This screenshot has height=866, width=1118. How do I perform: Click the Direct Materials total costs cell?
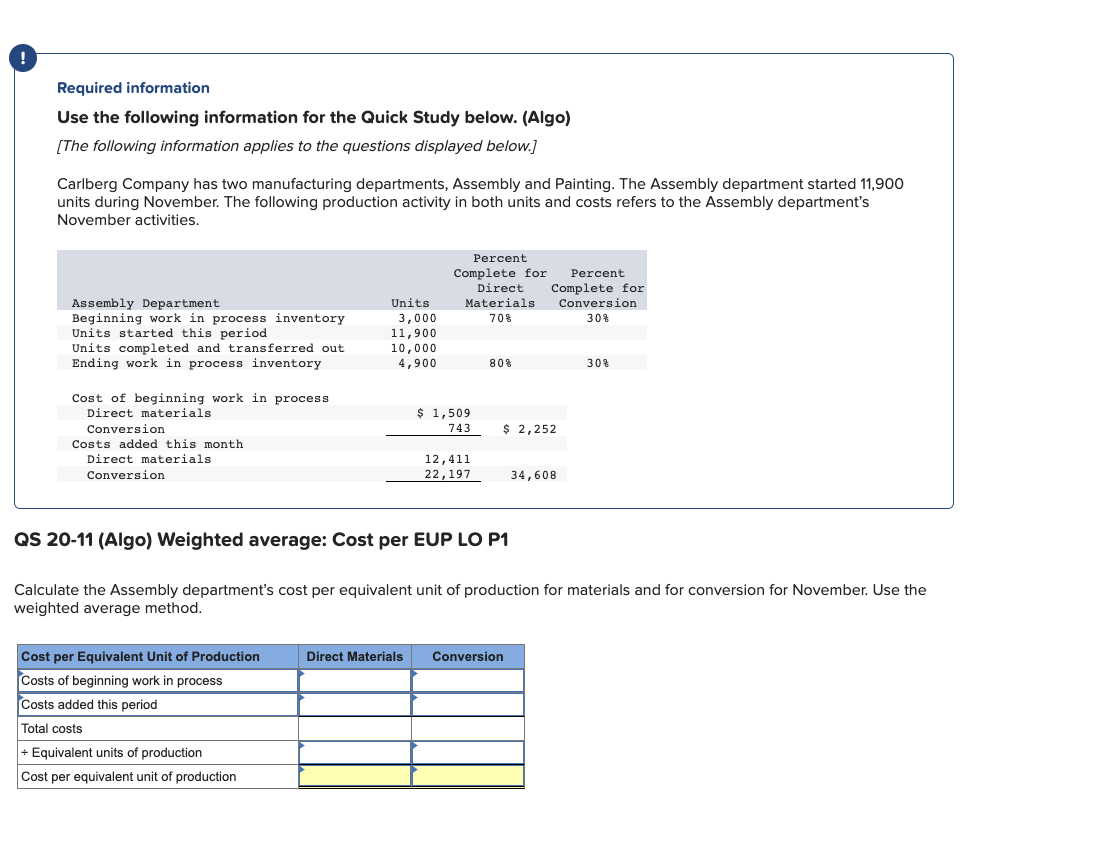(355, 728)
